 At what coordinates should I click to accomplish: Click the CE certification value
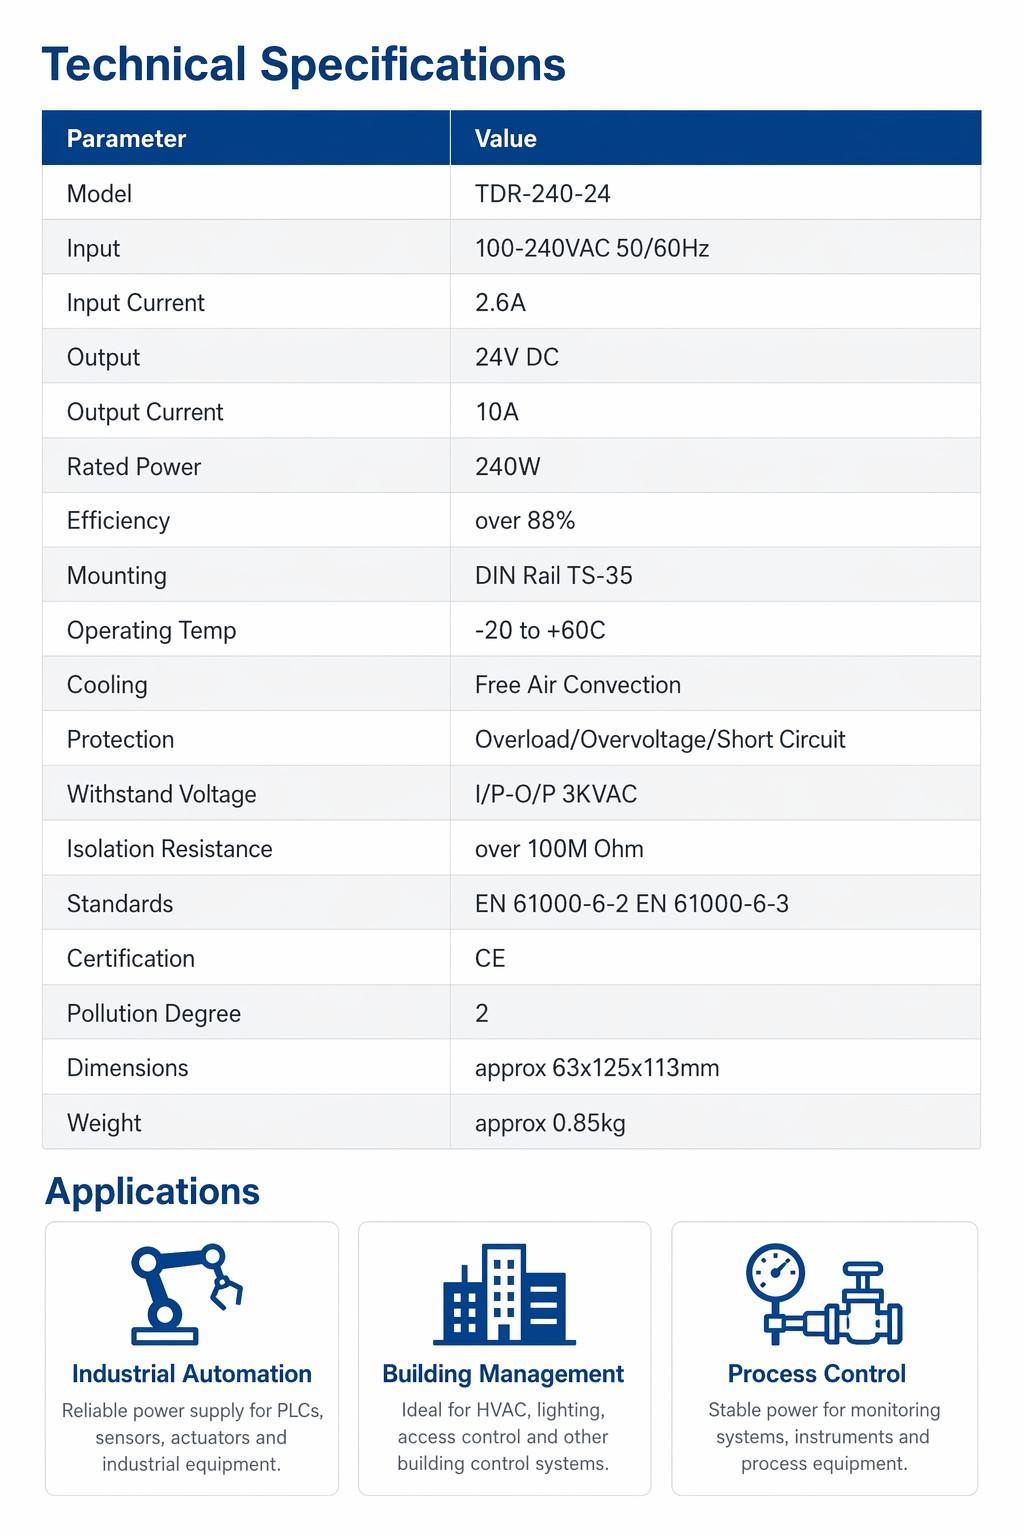pyautogui.click(x=490, y=958)
